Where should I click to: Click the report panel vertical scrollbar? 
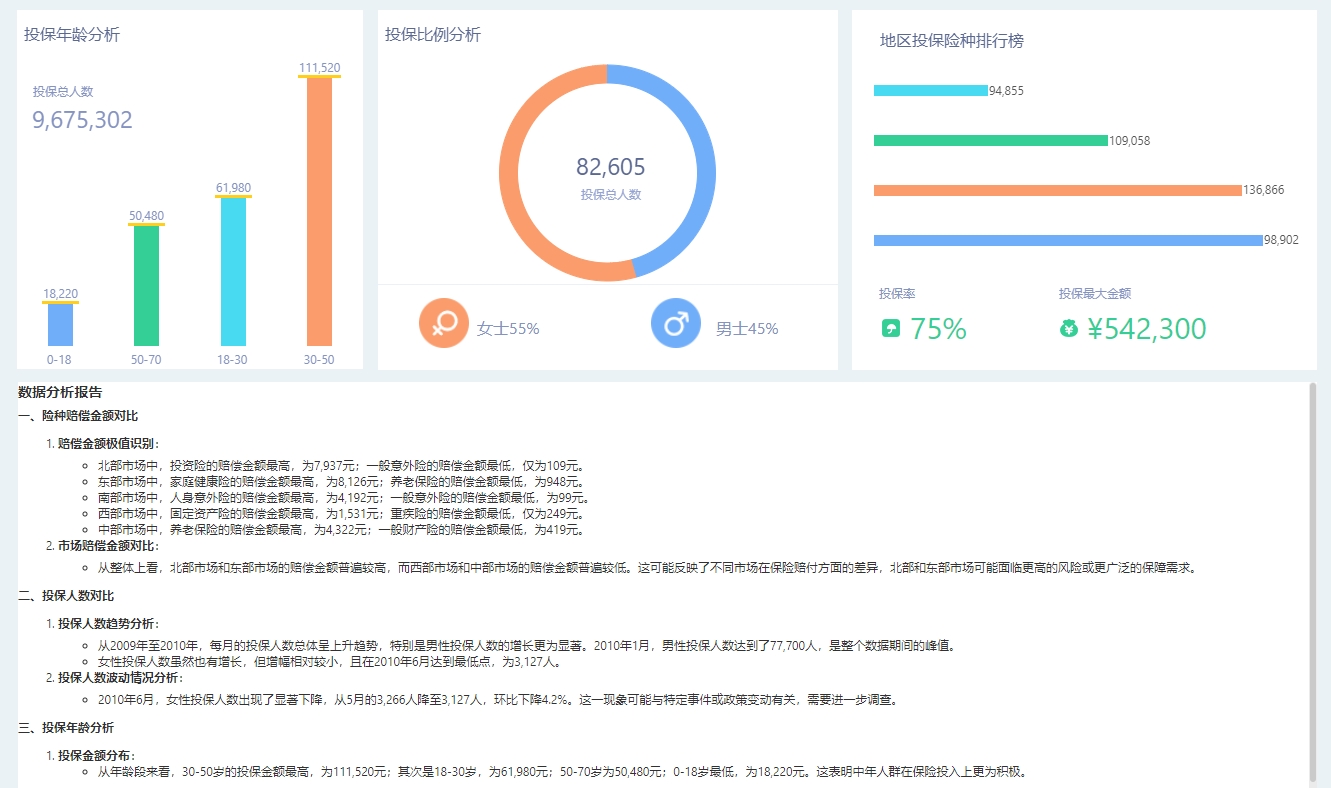(x=1313, y=580)
